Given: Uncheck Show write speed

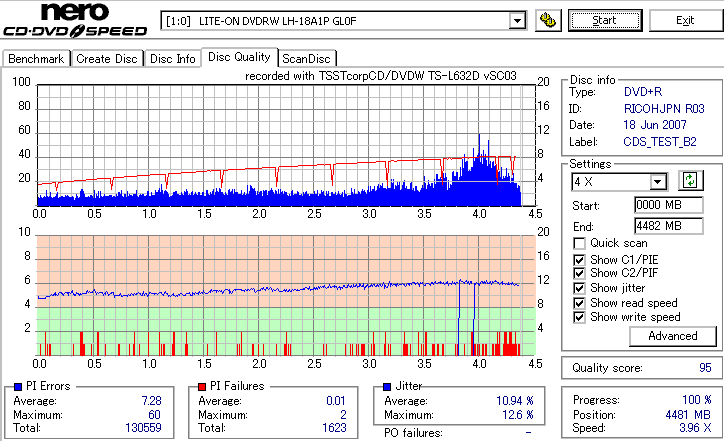Looking at the screenshot, I should click(579, 317).
